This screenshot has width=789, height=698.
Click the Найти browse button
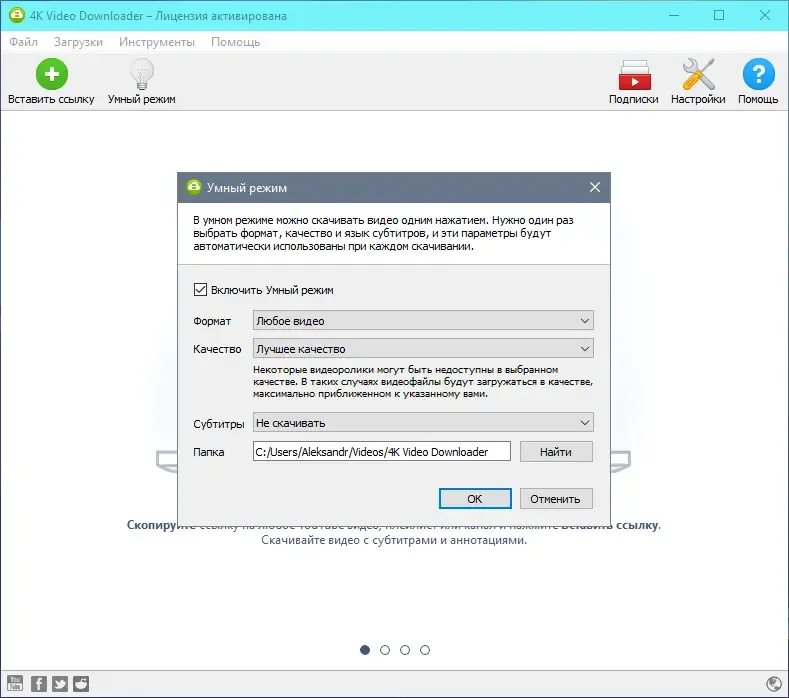tap(556, 451)
